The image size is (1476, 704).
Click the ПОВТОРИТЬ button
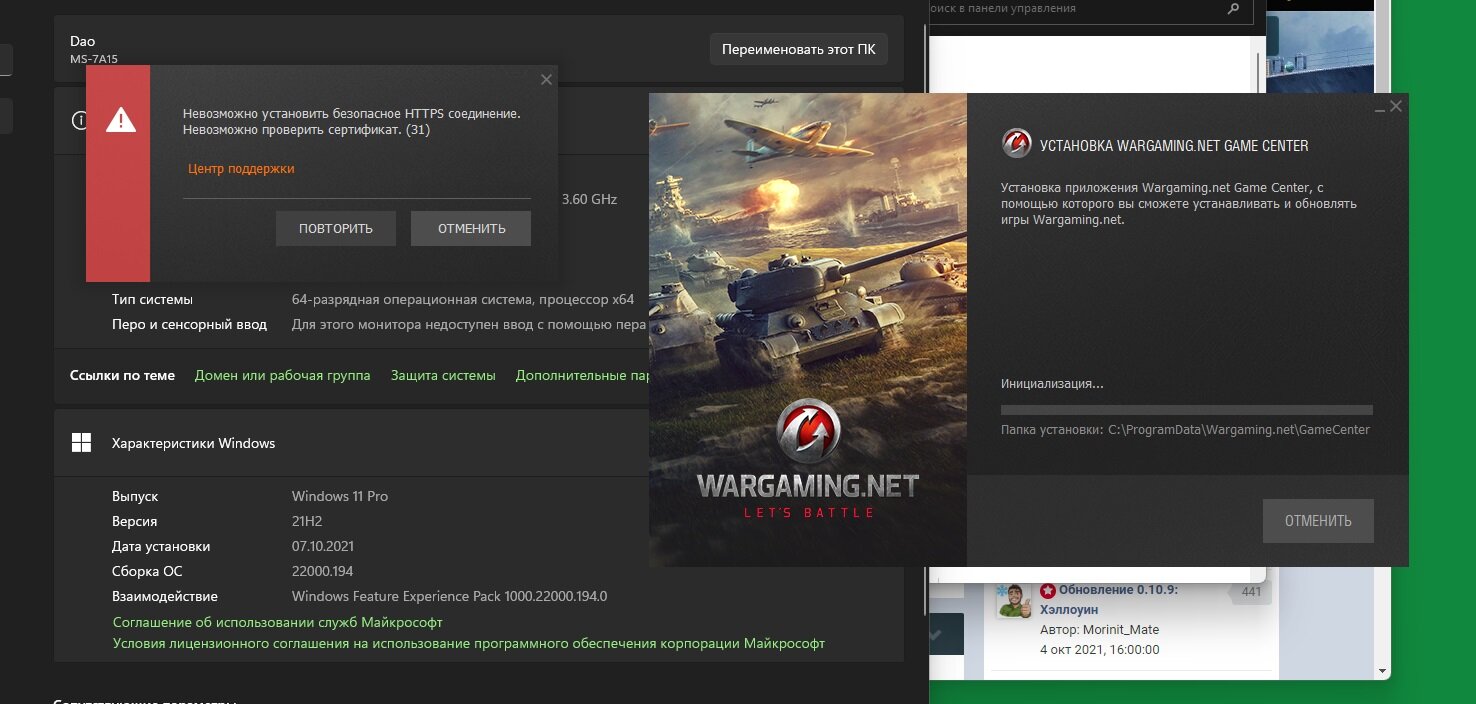point(336,228)
